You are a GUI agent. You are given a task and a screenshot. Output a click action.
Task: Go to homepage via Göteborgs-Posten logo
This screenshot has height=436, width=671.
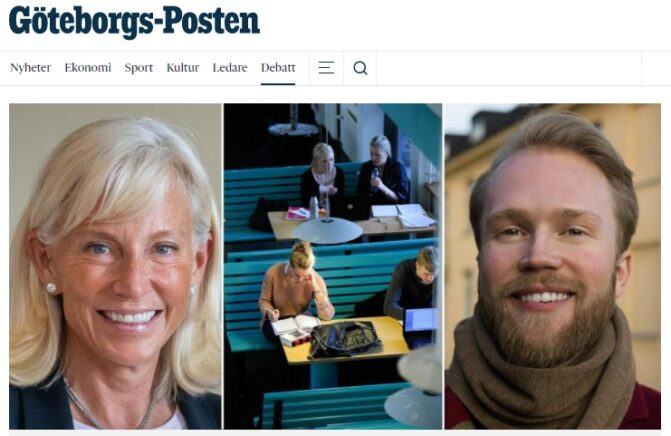134,22
